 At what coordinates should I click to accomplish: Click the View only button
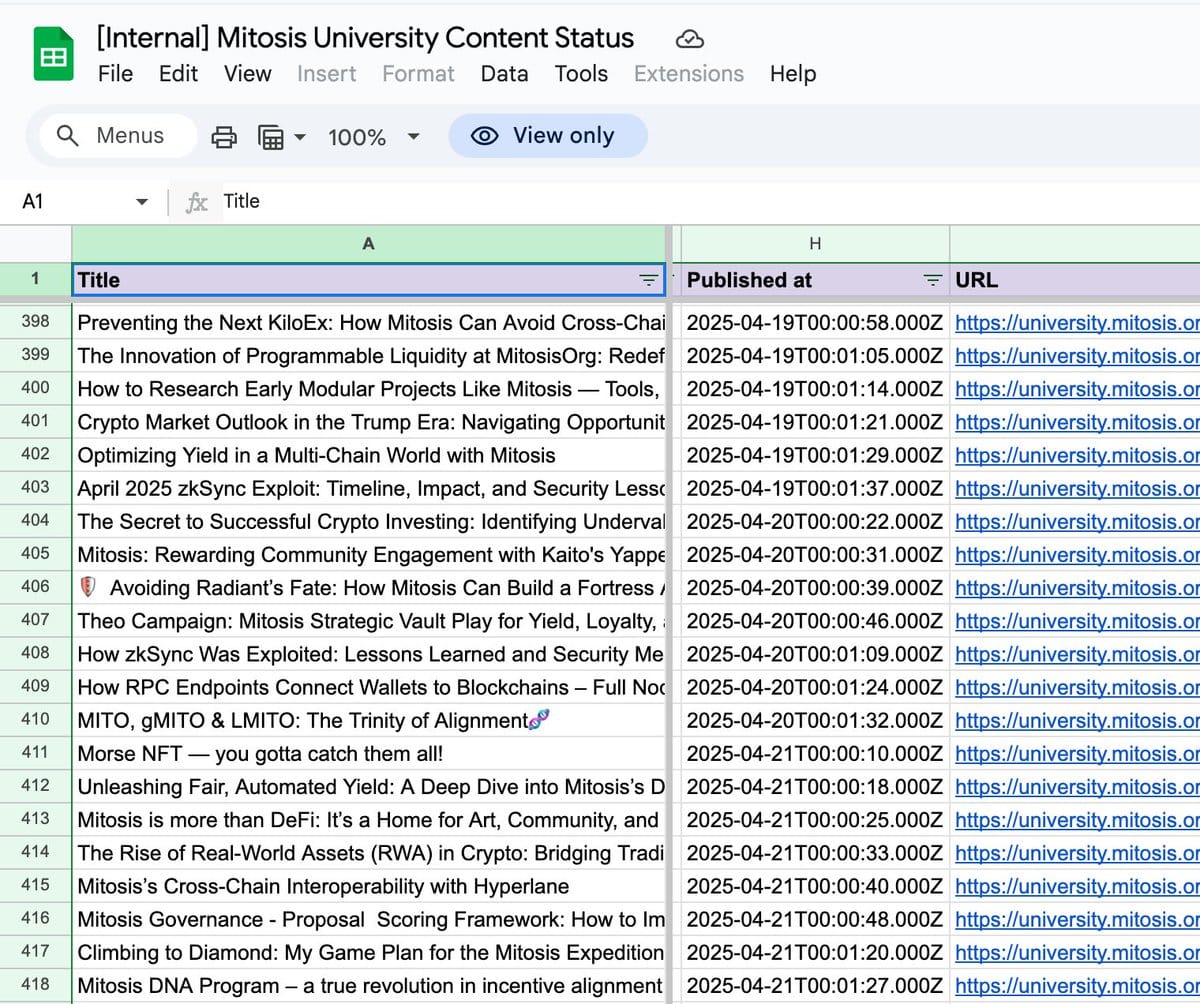[547, 136]
